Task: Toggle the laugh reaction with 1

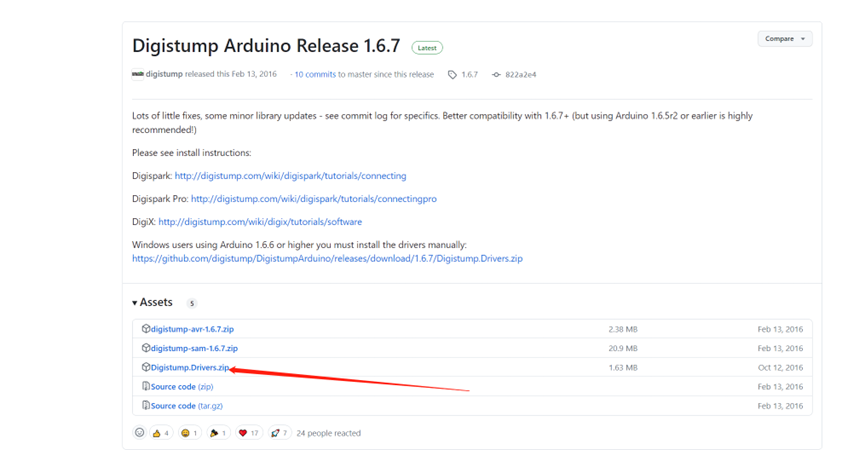Action: pyautogui.click(x=189, y=433)
